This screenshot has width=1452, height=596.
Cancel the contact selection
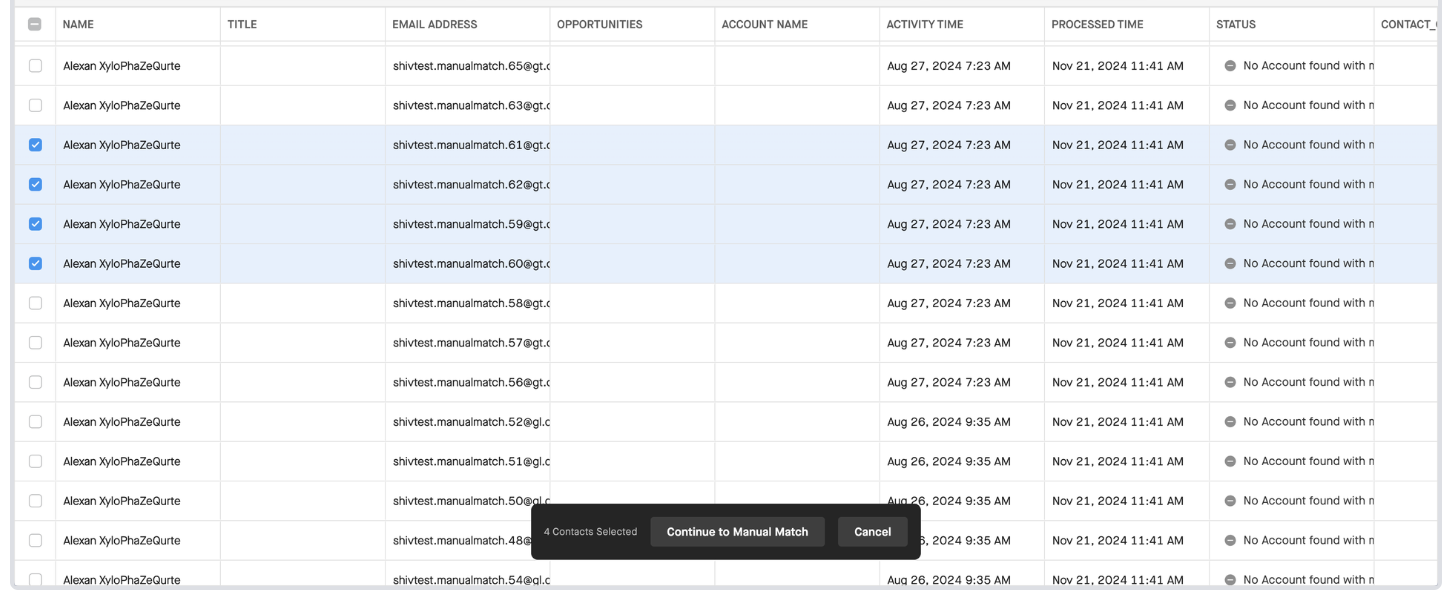pyautogui.click(x=873, y=532)
